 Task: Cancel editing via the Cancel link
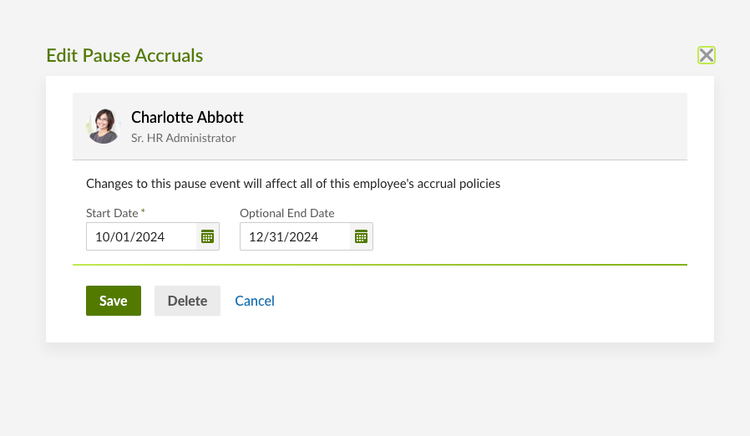pos(254,301)
